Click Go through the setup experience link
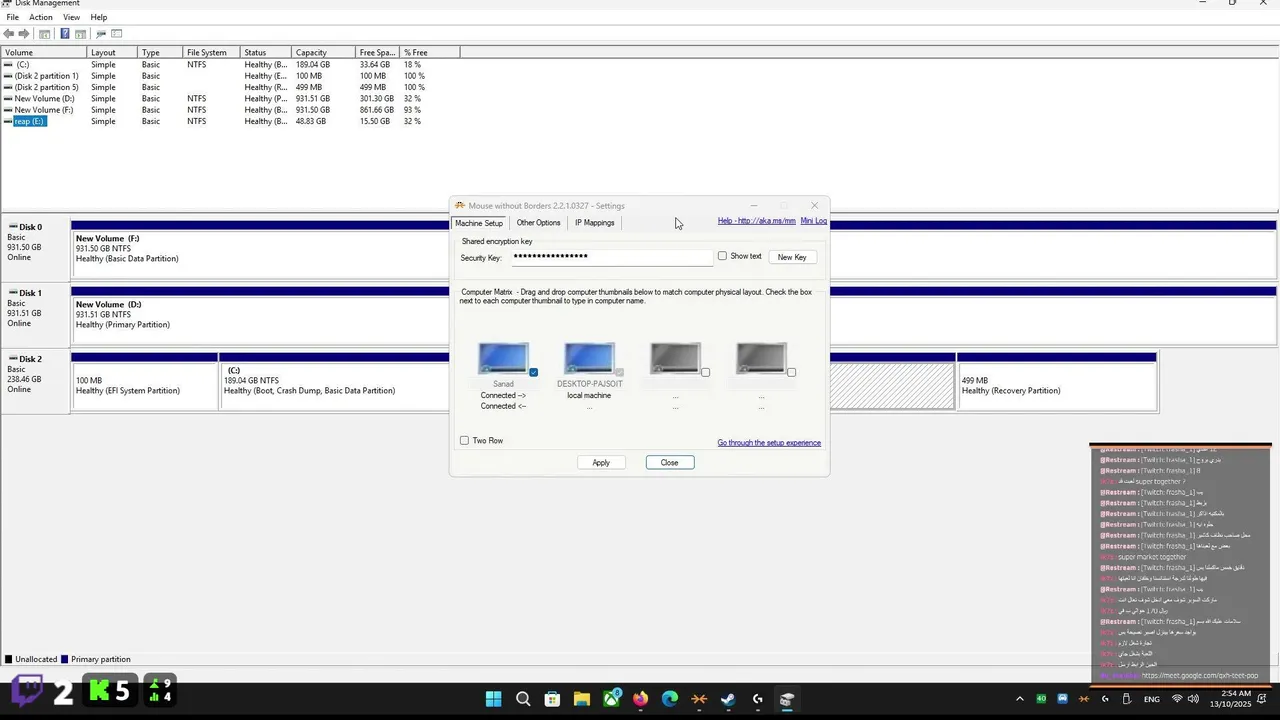The height and width of the screenshot is (720, 1280). [769, 443]
